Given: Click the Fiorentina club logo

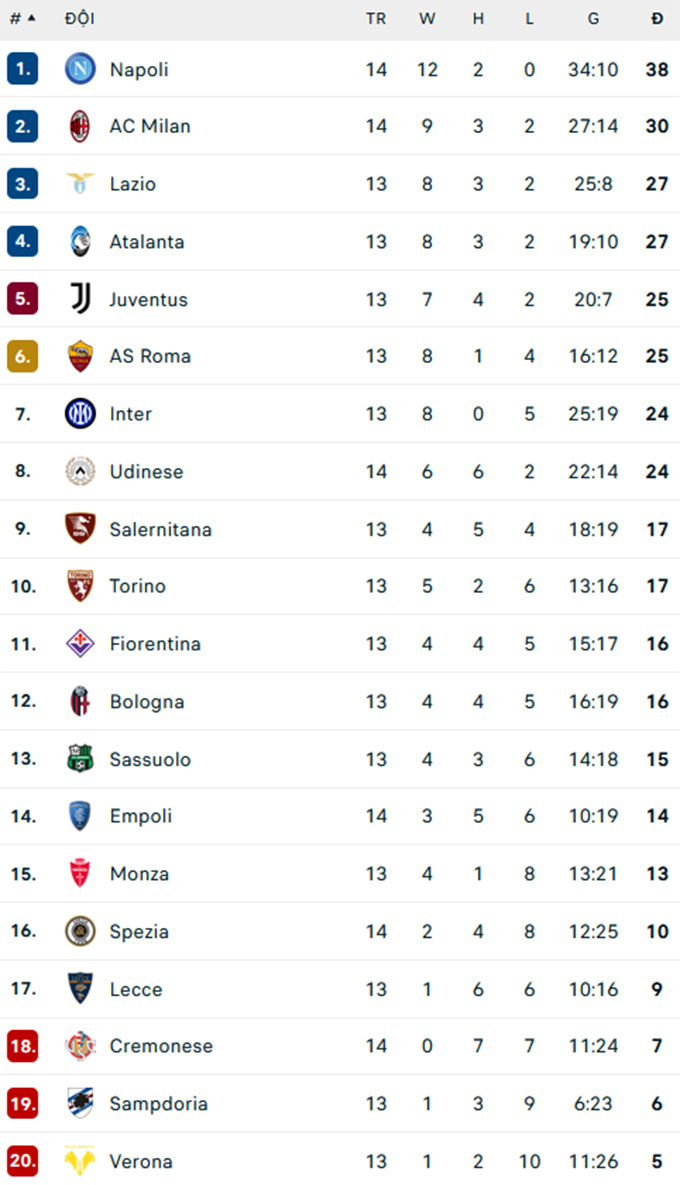Looking at the screenshot, I should [80, 643].
